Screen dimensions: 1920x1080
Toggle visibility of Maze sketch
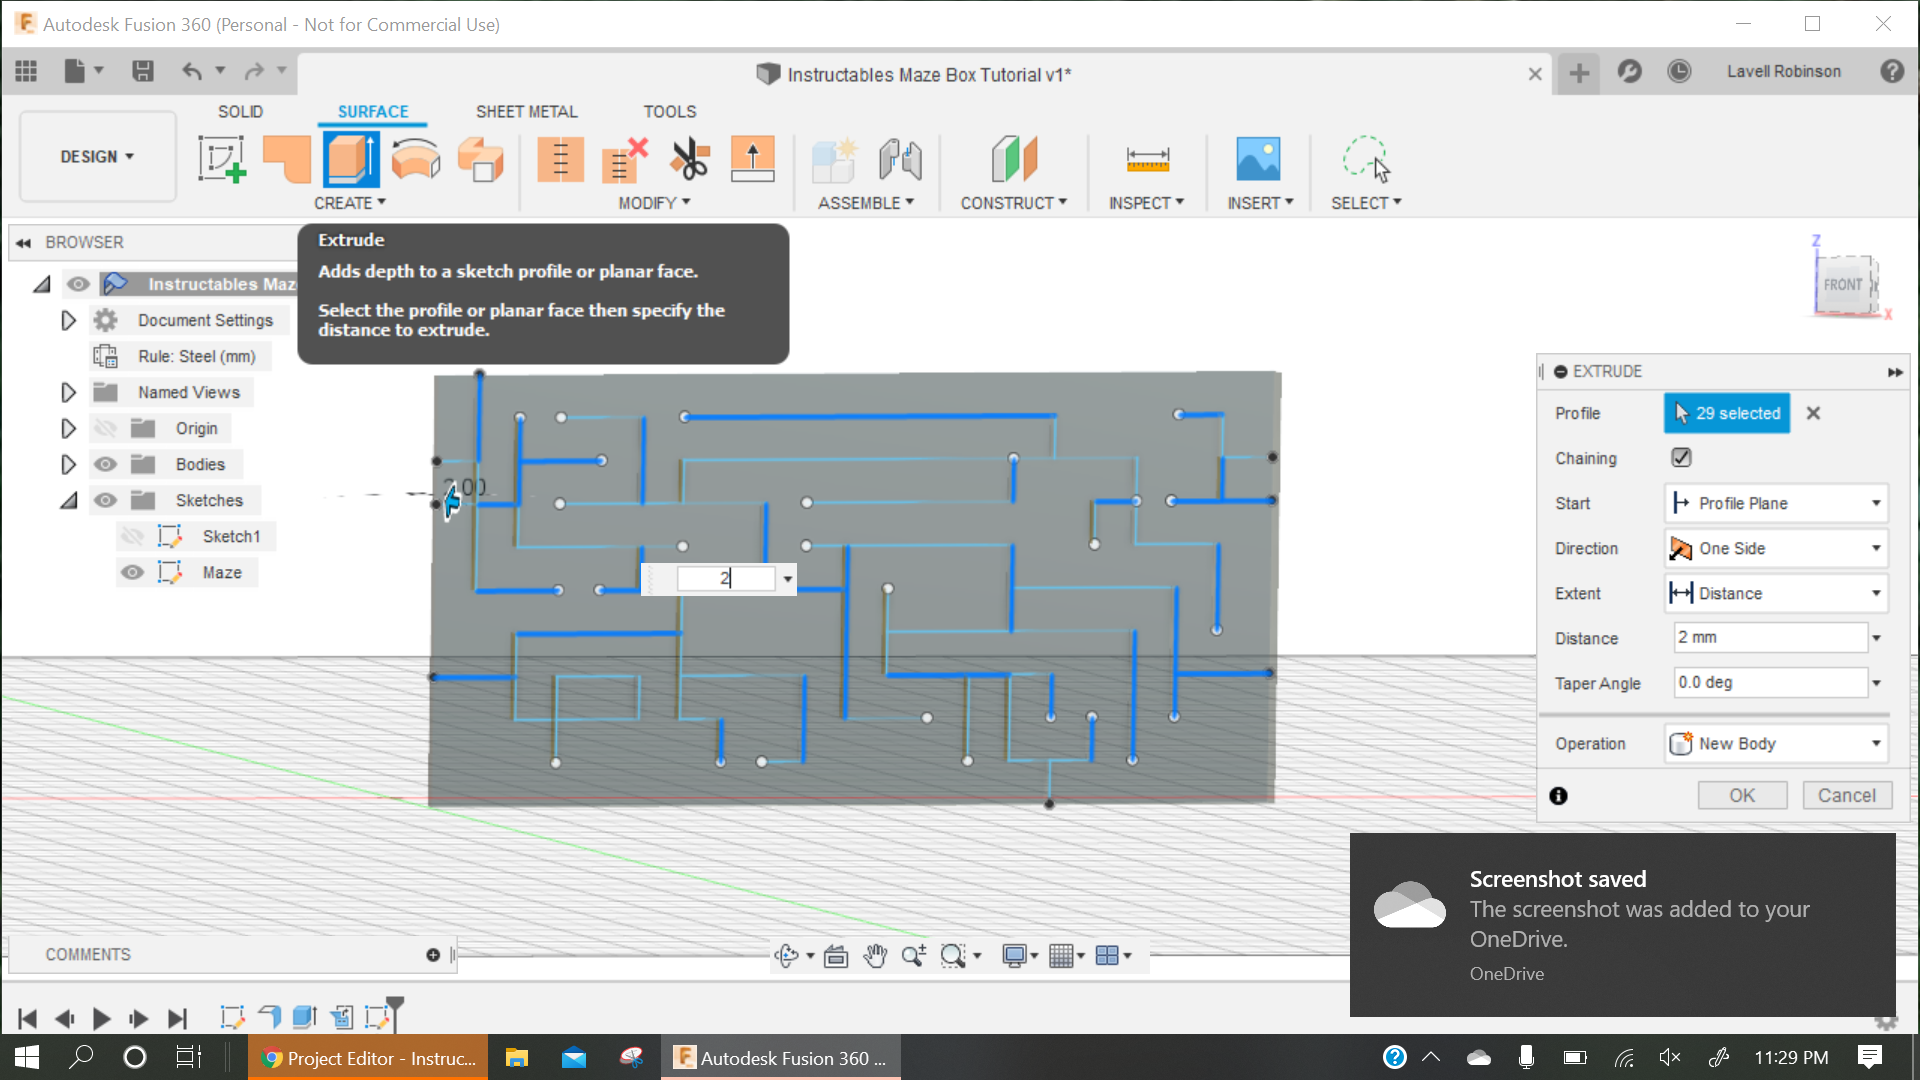pyautogui.click(x=132, y=572)
